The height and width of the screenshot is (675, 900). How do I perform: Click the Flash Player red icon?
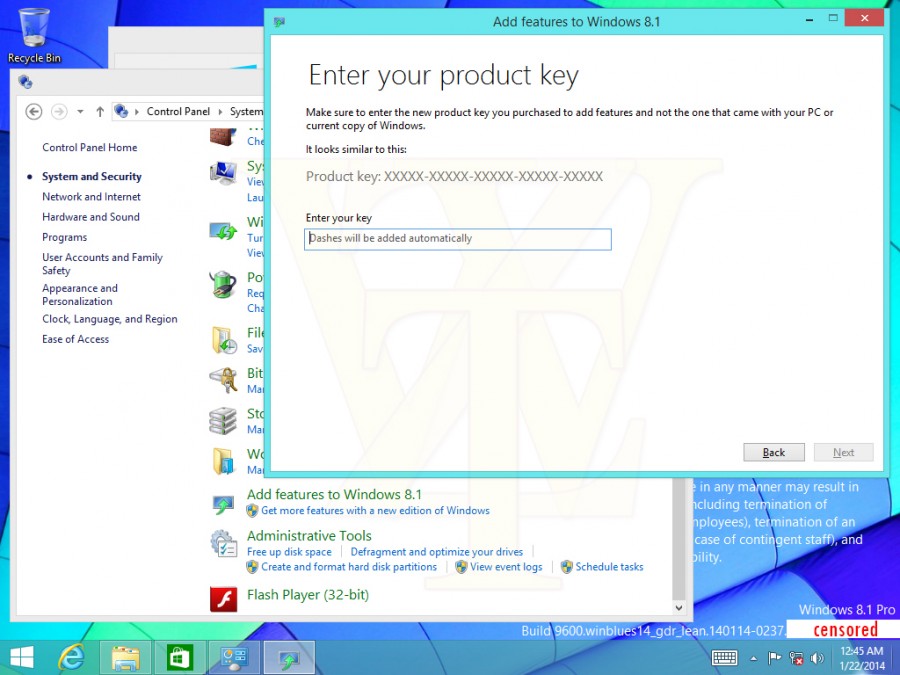223,597
